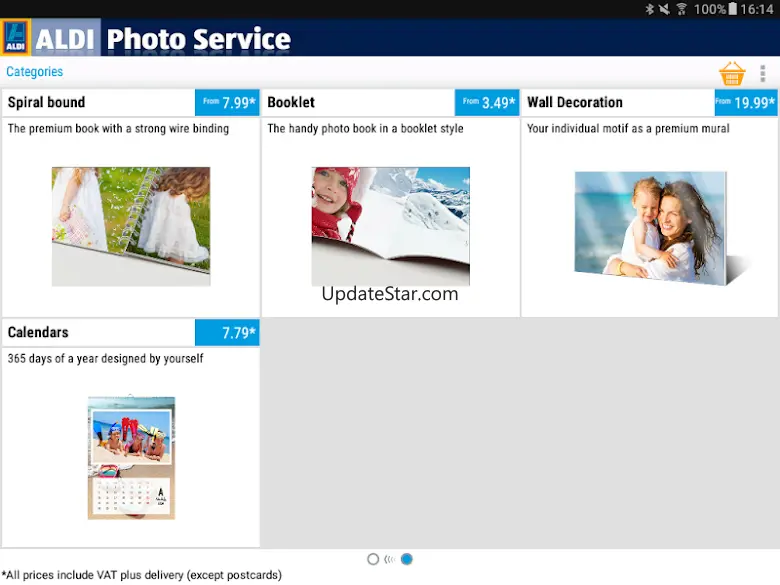Select the Wall Decoration 19.99 price tag
The height and width of the screenshot is (585, 780).
[x=746, y=102]
